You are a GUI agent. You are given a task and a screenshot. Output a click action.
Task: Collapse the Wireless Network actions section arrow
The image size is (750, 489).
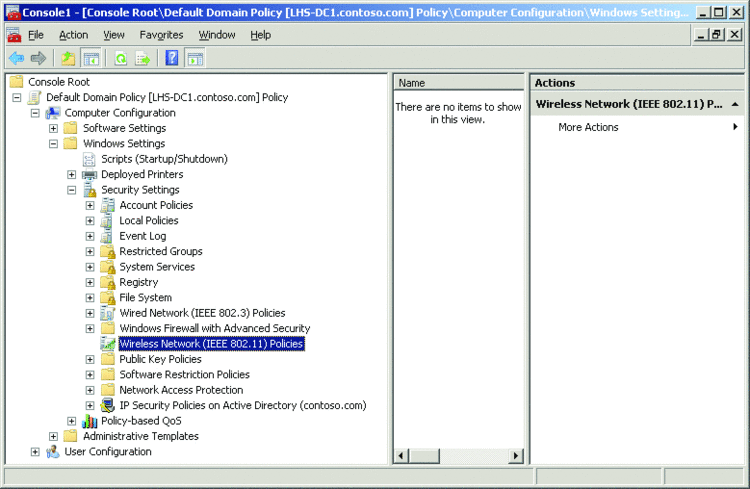coord(735,104)
